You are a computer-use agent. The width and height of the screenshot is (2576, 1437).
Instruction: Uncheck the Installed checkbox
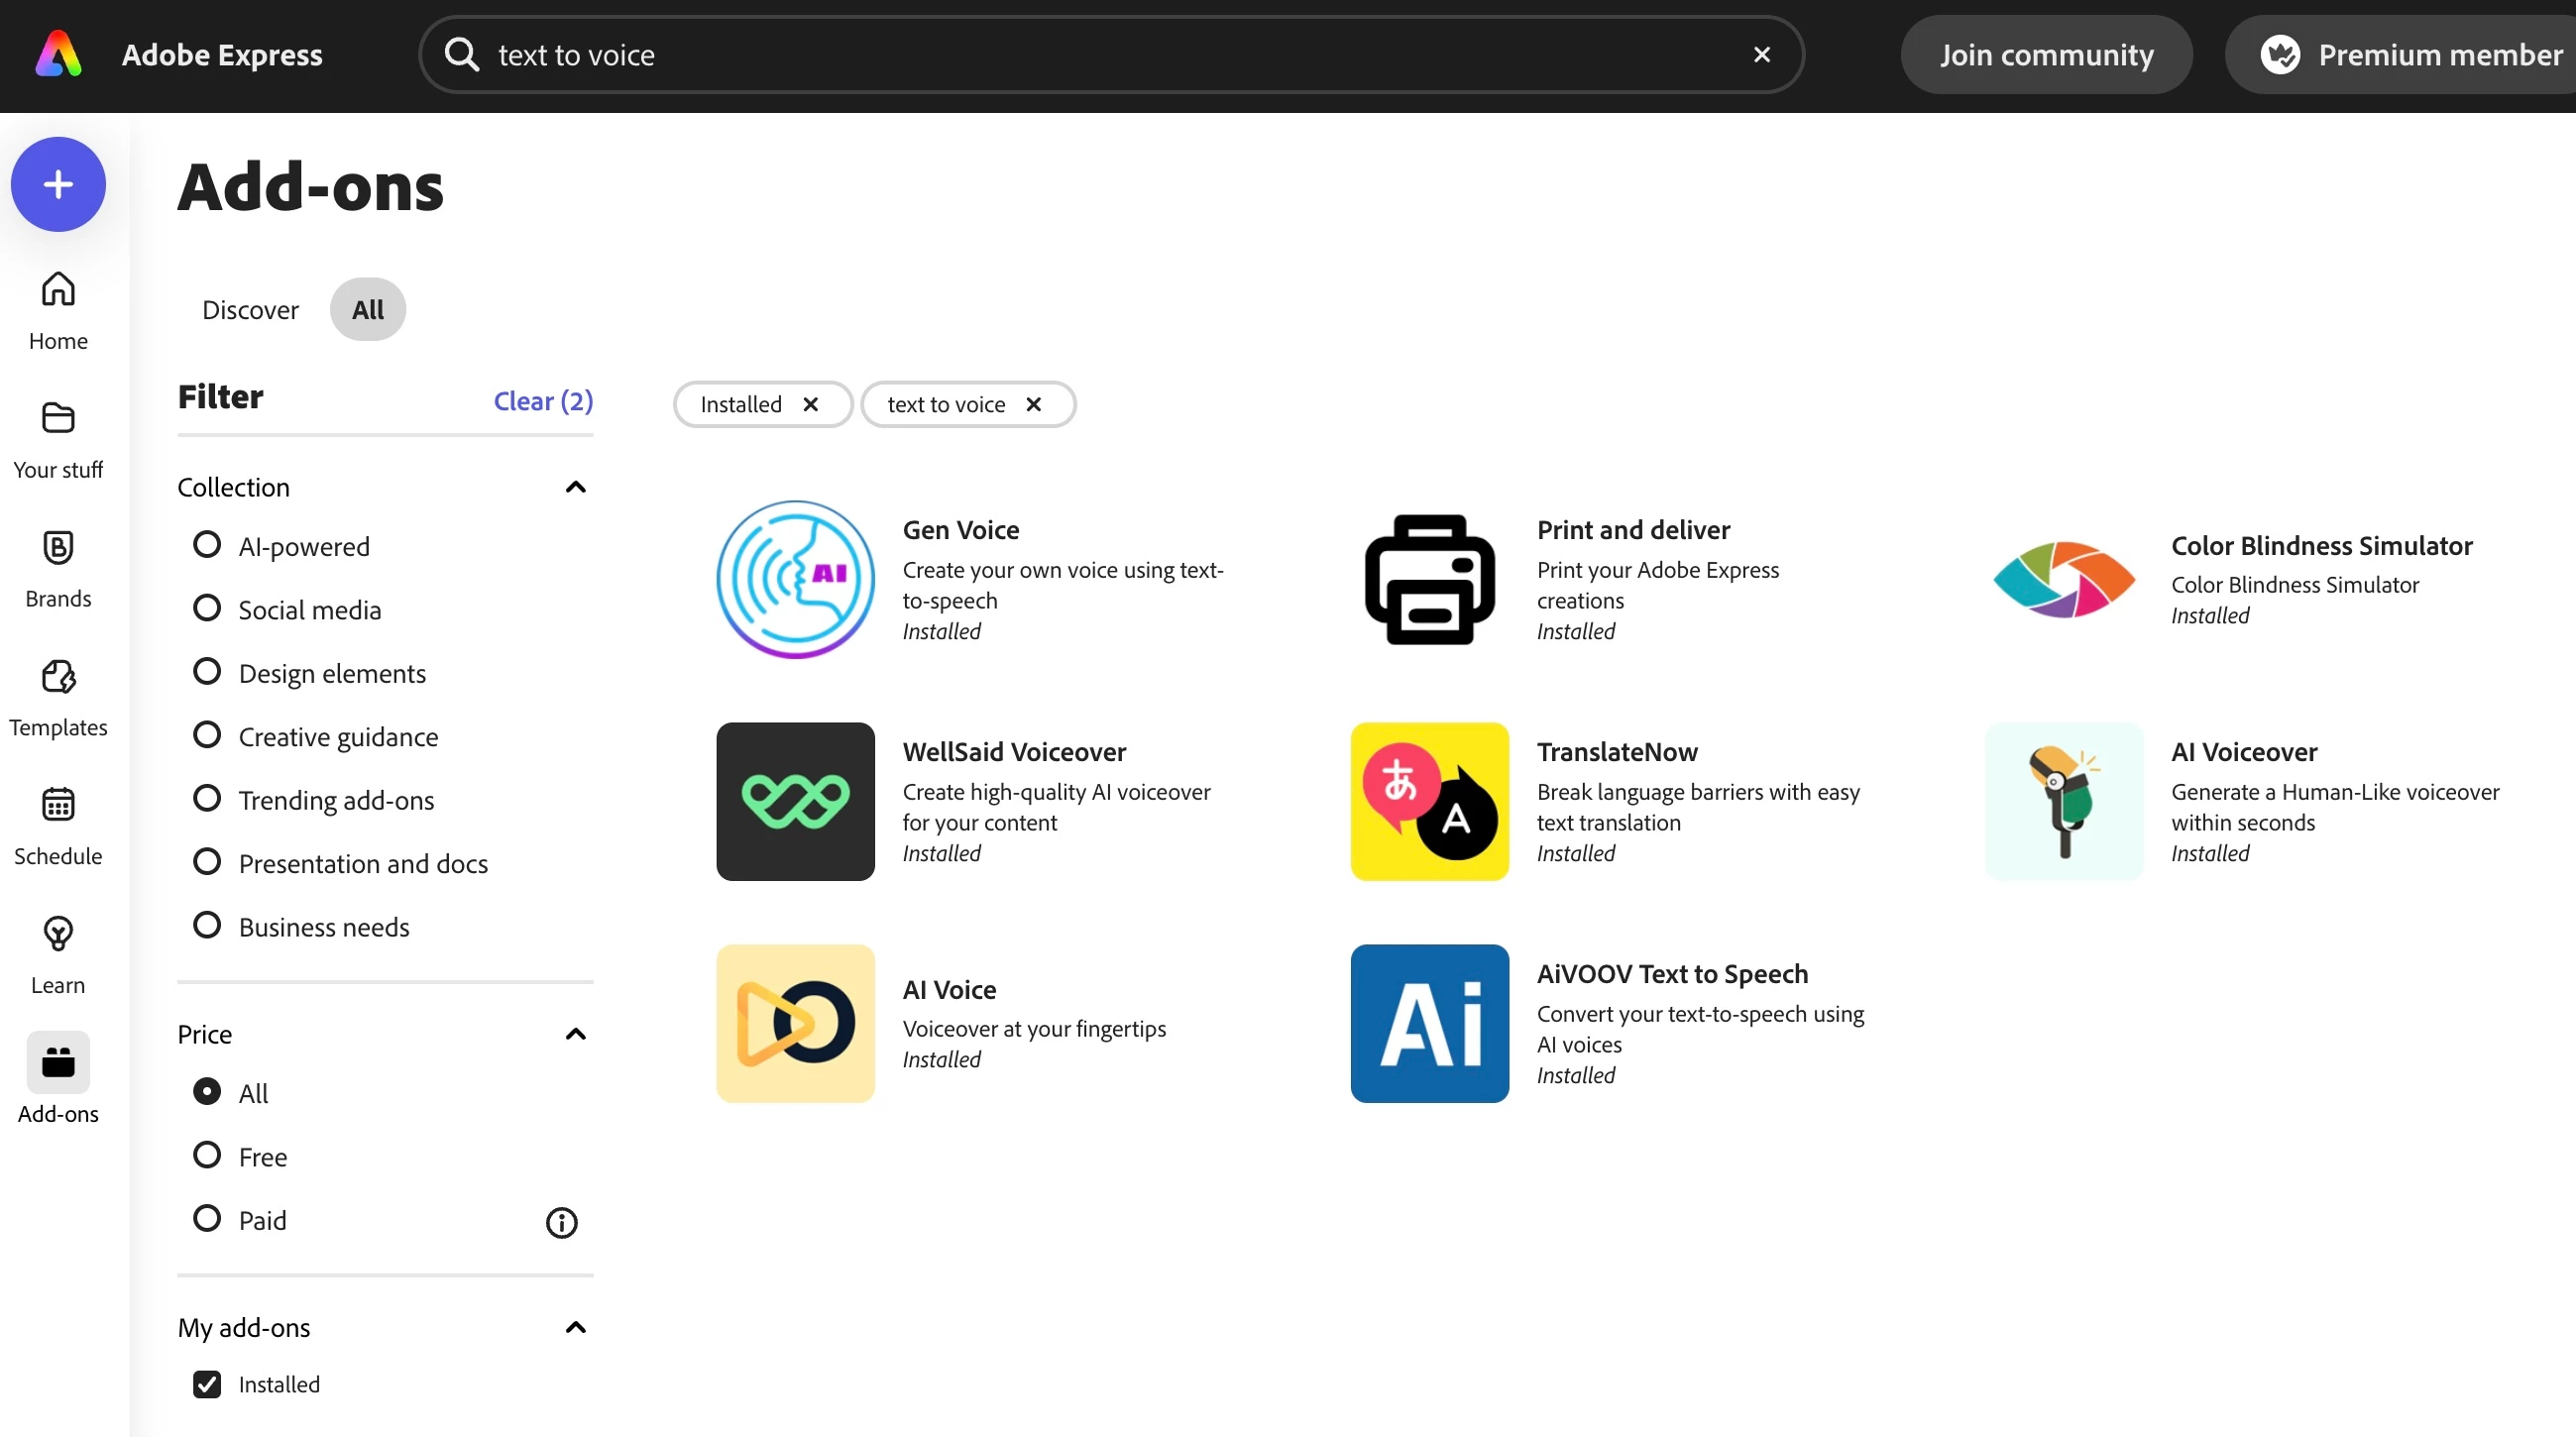tap(207, 1384)
